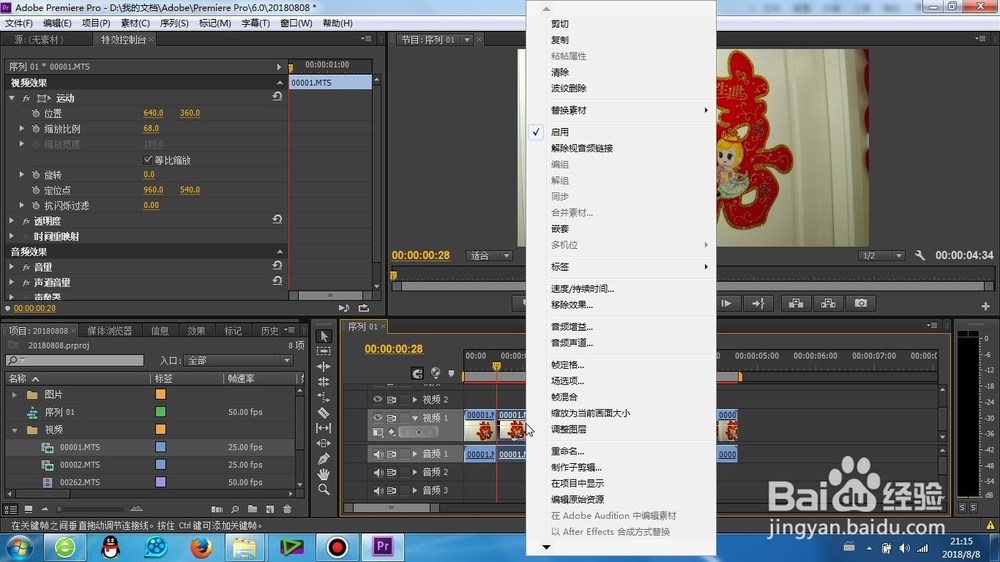Expand the 图片 bin folder
This screenshot has height=562, width=1000.
[x=14, y=395]
